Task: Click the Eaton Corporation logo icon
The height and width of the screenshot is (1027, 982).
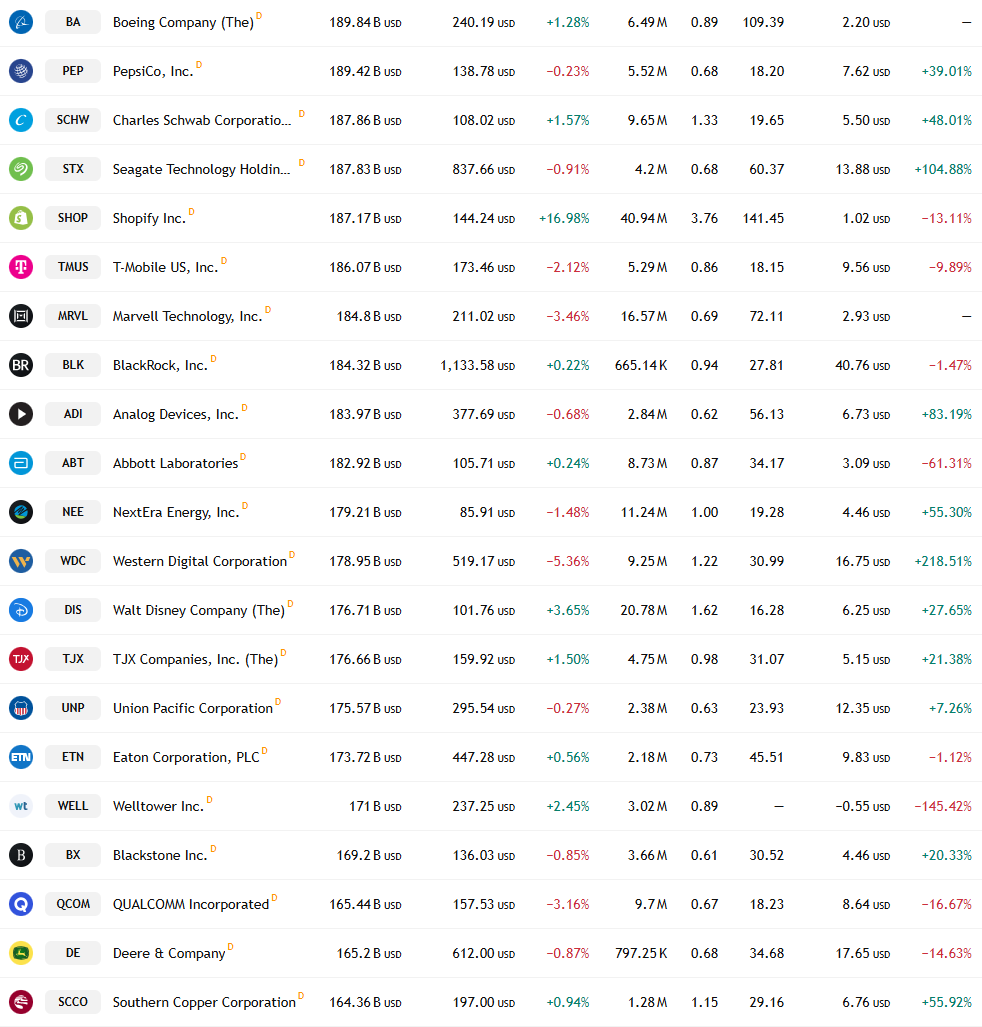Action: [x=21, y=757]
